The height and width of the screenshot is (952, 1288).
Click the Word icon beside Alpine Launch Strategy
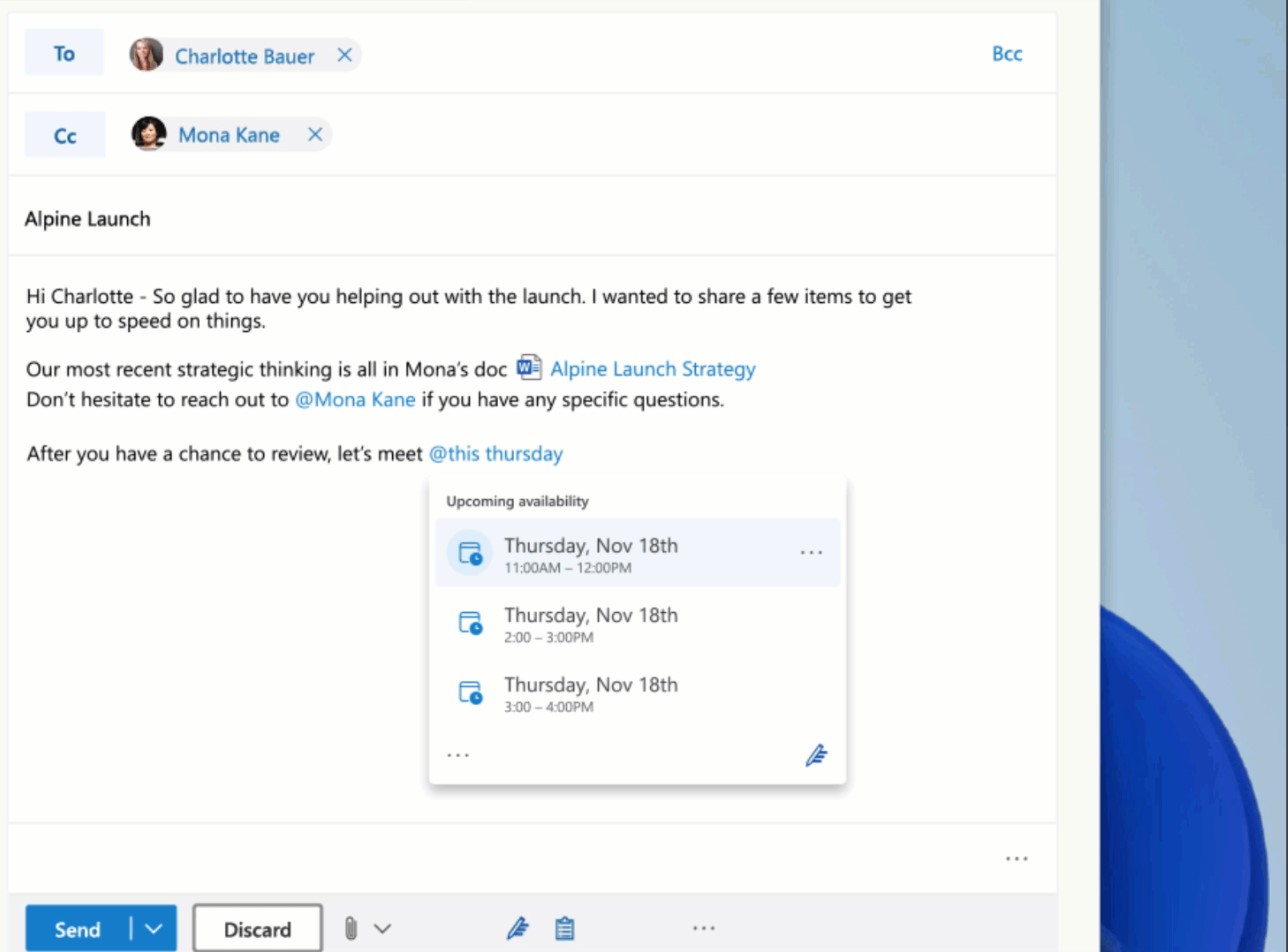click(x=528, y=368)
